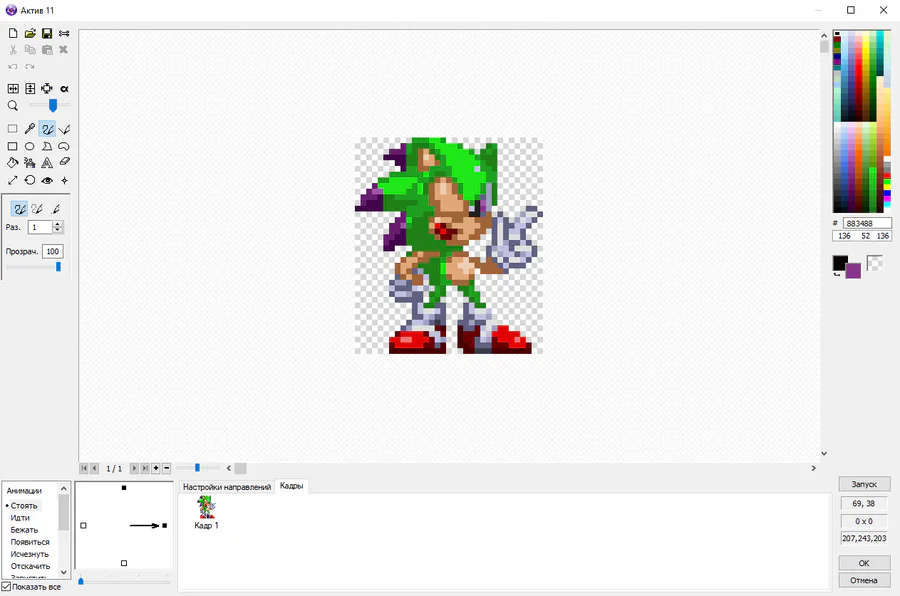The width and height of the screenshot is (900, 596).
Task: Select the Eraser tool
Action: coord(64,162)
